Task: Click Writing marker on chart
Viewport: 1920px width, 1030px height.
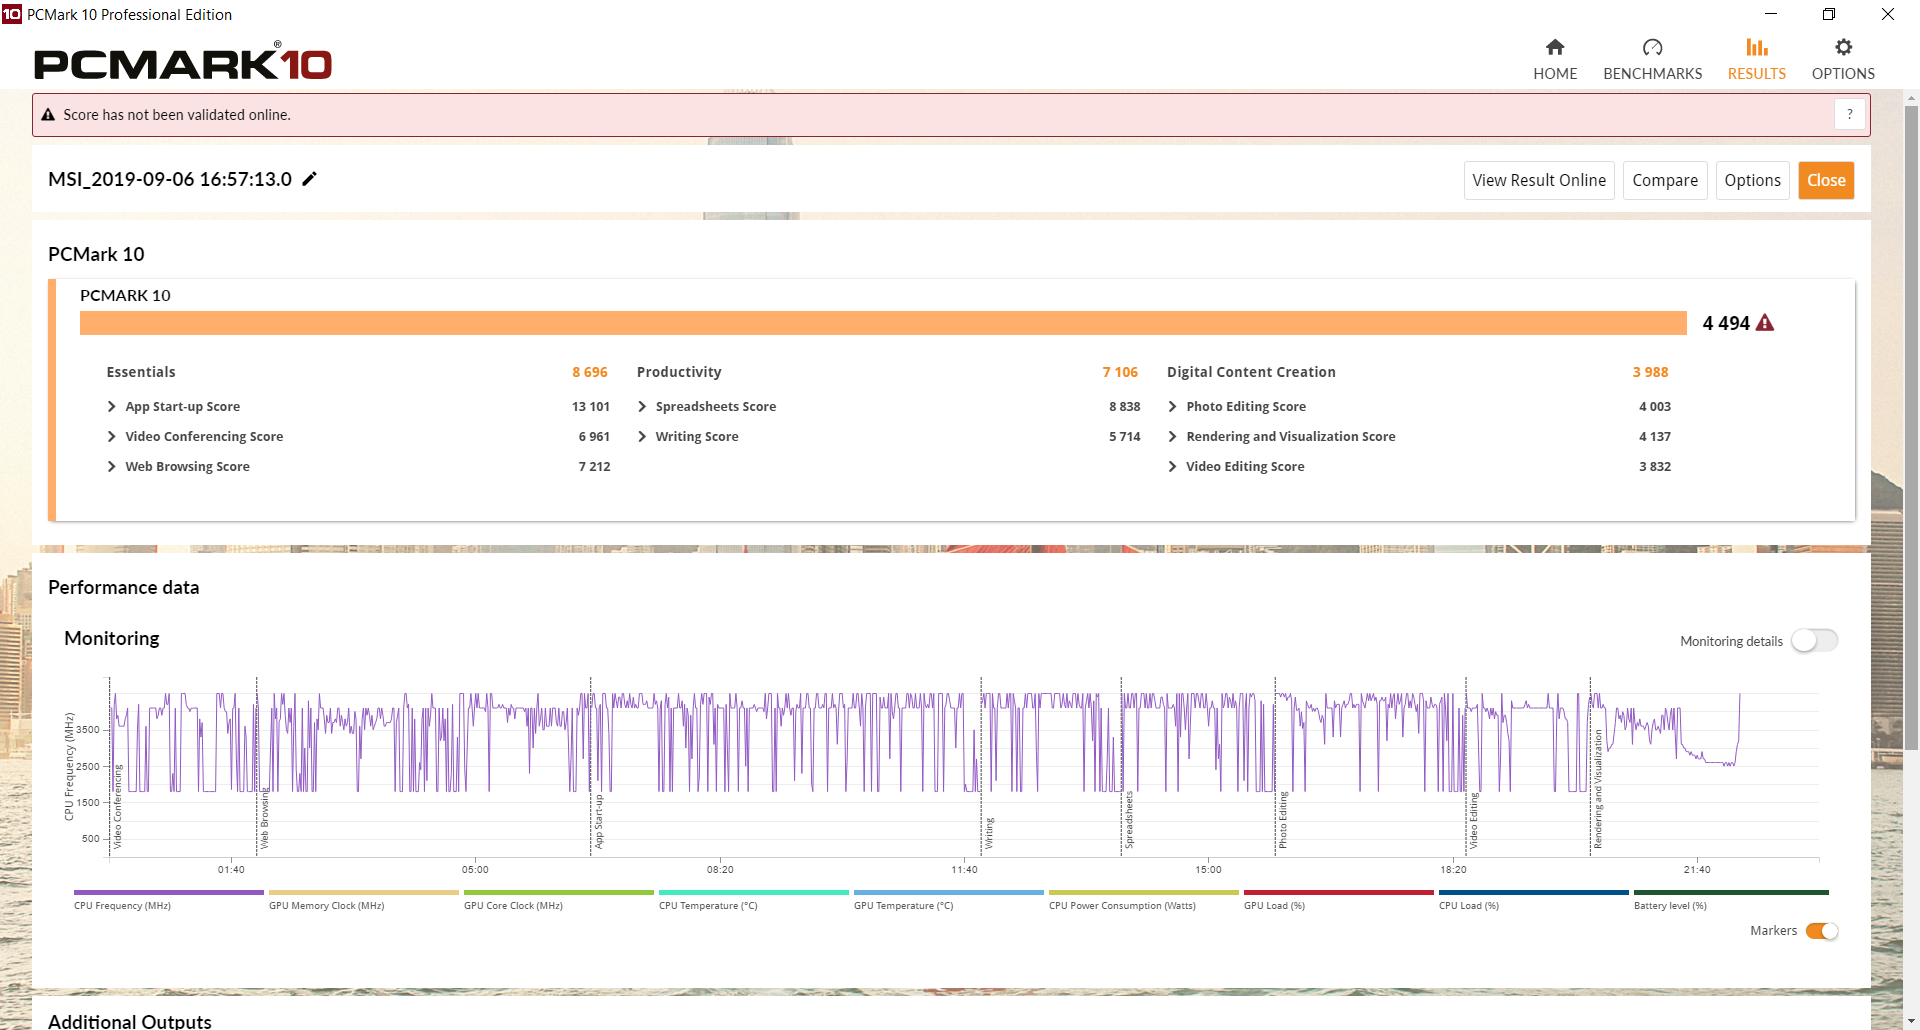Action: [990, 833]
